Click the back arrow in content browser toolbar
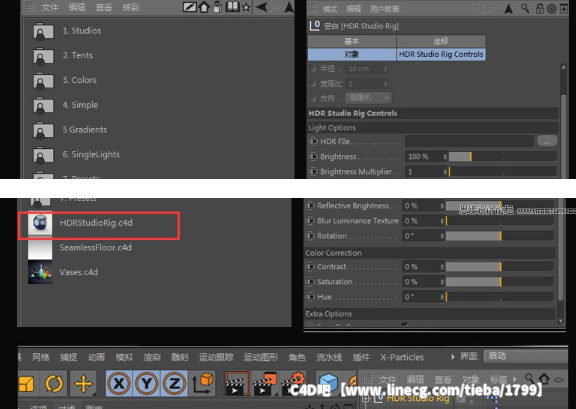This screenshot has height=409, width=576. pyautogui.click(x=262, y=7)
